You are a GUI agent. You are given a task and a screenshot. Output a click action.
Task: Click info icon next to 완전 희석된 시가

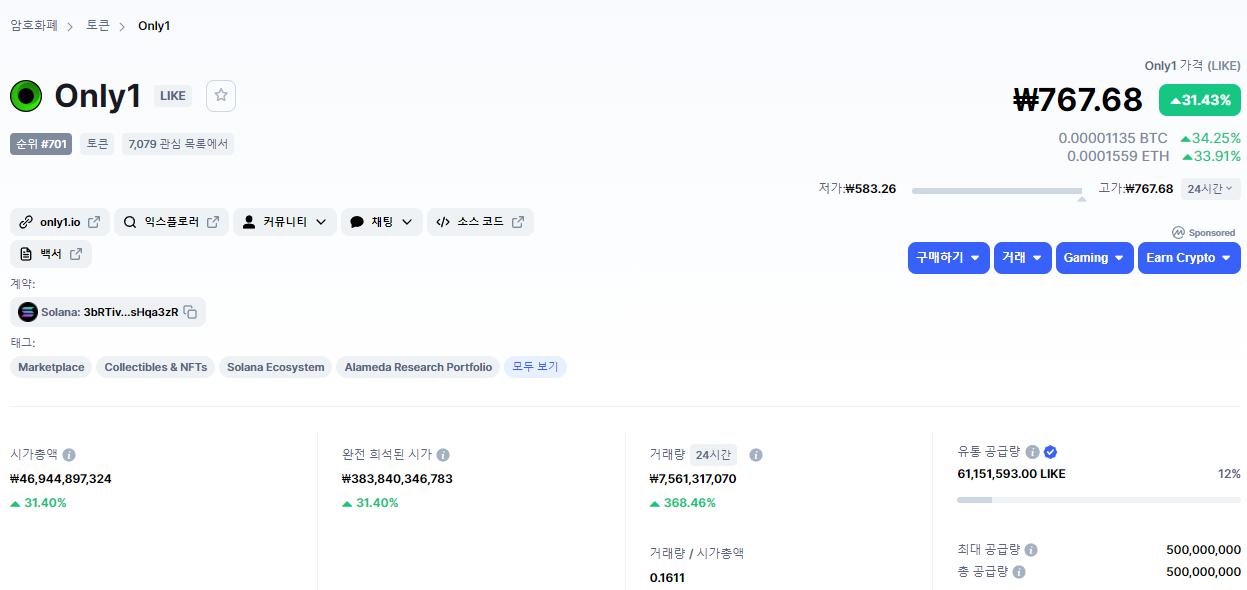point(443,455)
